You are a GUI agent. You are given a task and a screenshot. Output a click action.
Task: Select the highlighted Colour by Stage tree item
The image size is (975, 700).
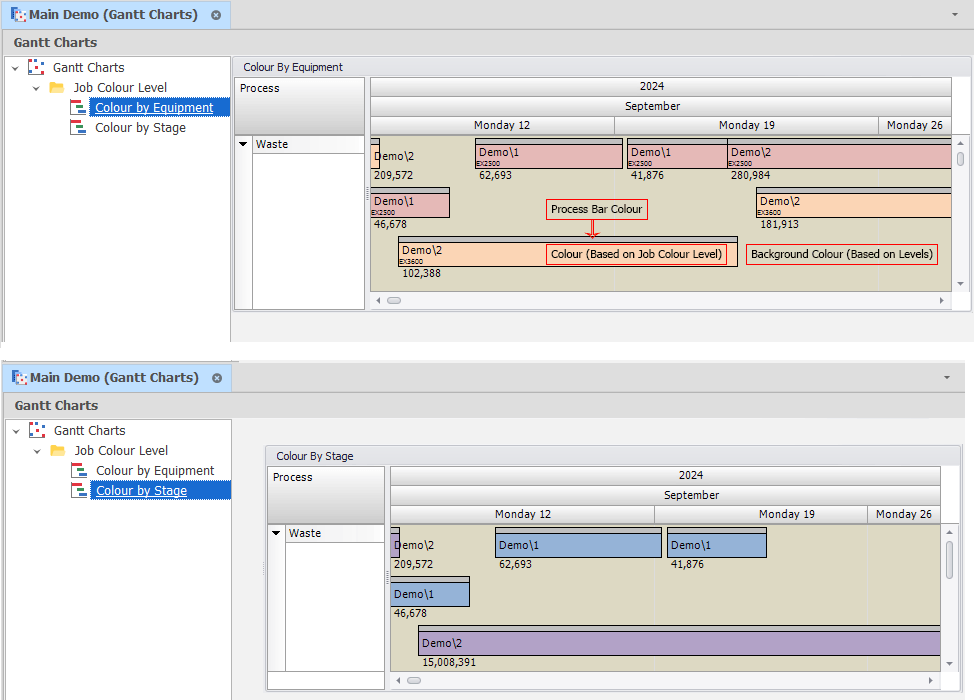point(141,491)
